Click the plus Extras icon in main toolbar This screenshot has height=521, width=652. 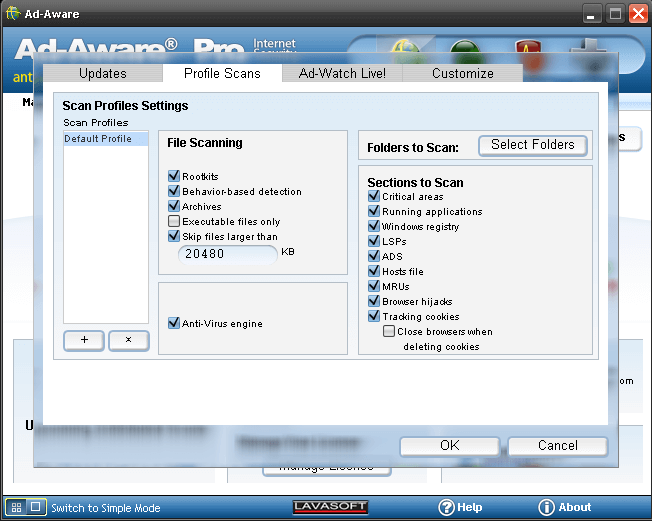pyautogui.click(x=588, y=50)
